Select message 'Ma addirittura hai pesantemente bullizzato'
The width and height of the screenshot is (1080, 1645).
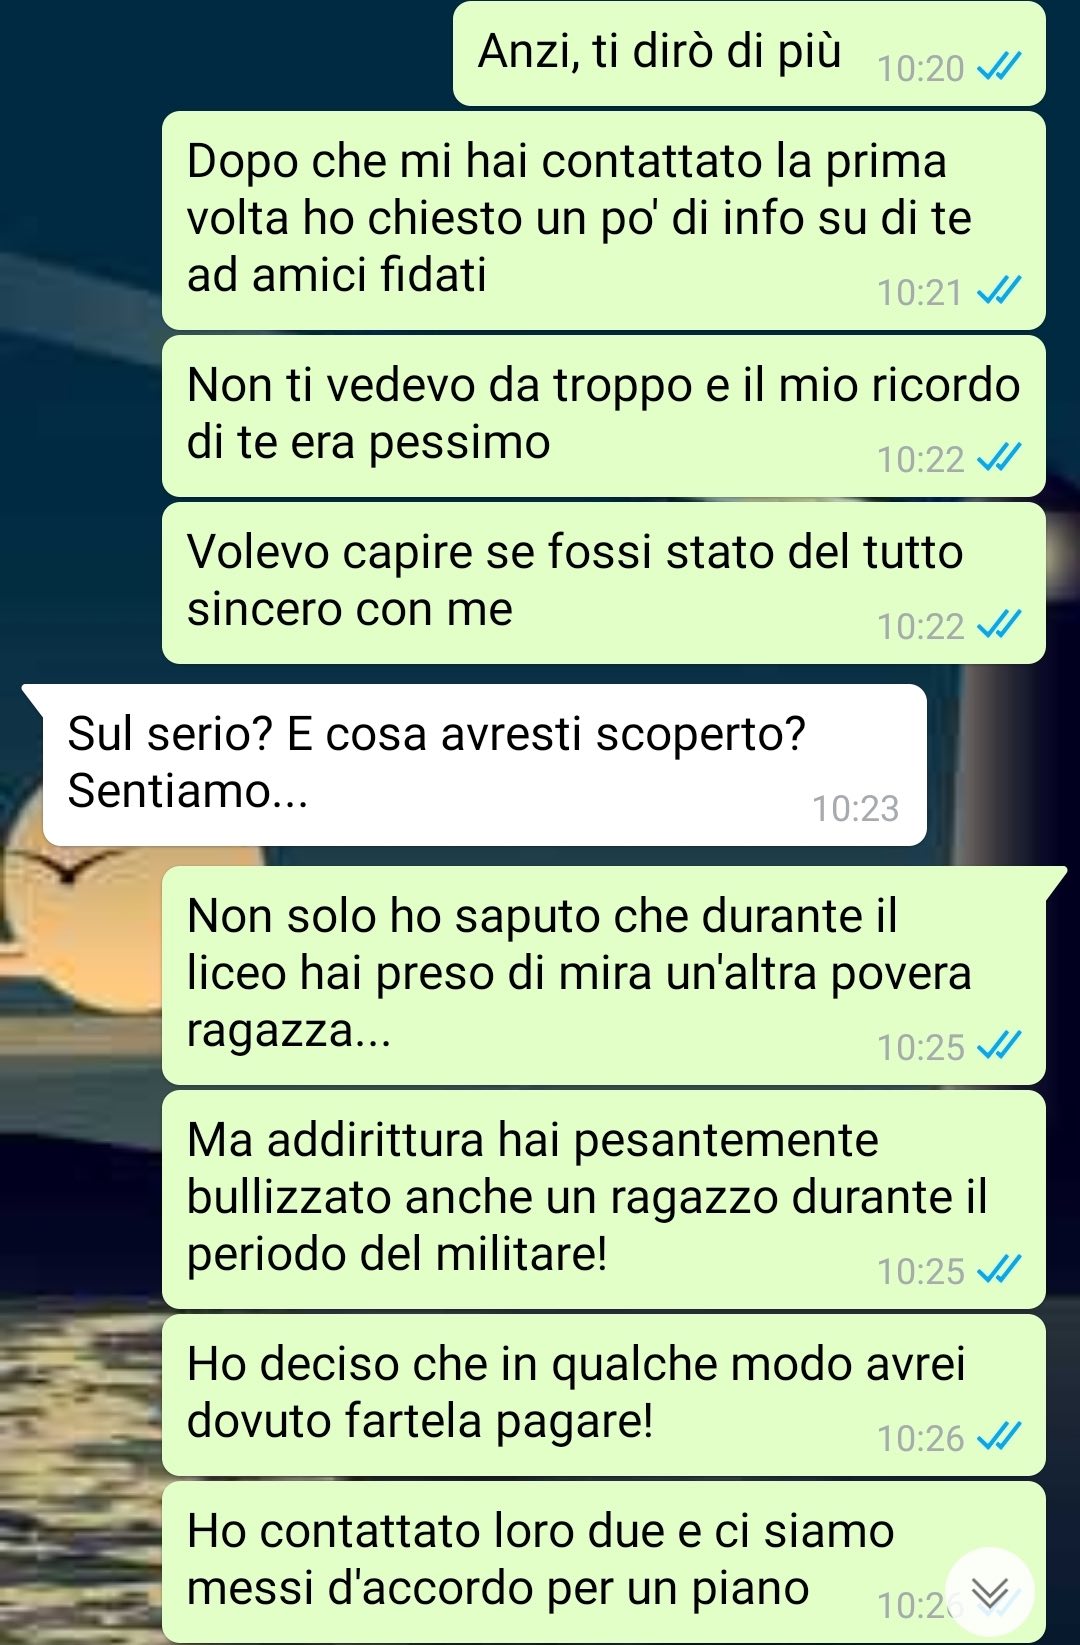point(604,1199)
